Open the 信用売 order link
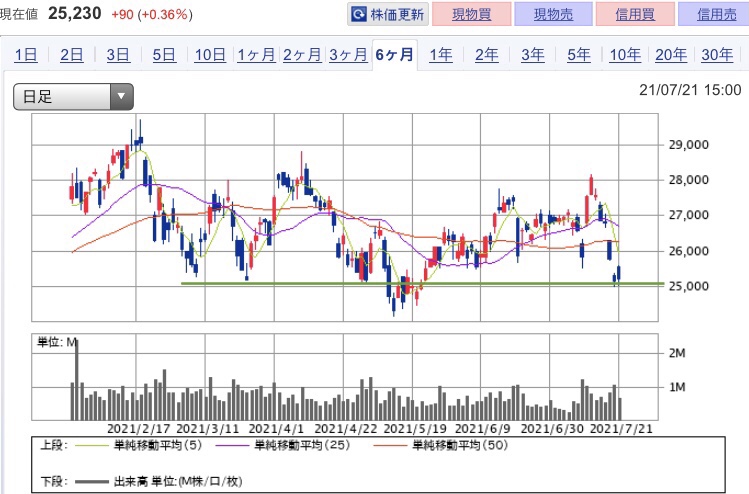 [715, 14]
